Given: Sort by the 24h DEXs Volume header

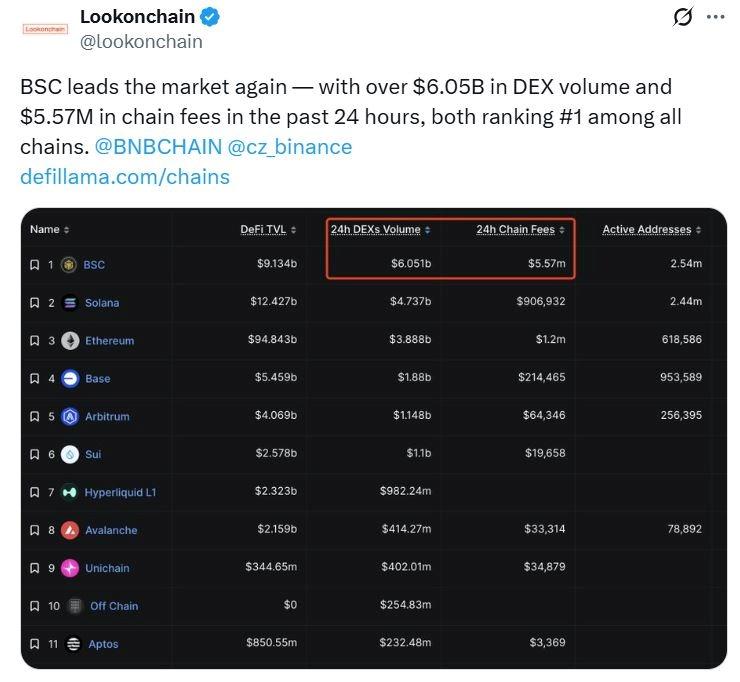Looking at the screenshot, I should (x=380, y=230).
